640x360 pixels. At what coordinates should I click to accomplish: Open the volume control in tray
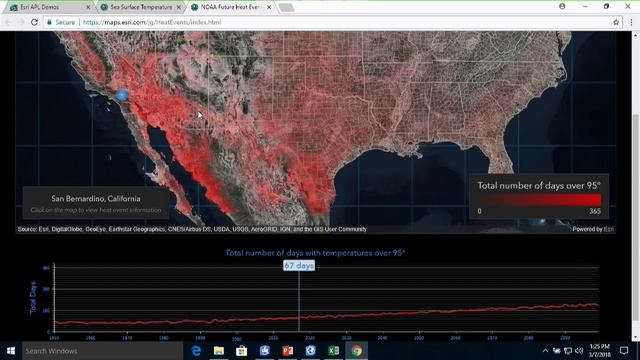click(x=579, y=351)
